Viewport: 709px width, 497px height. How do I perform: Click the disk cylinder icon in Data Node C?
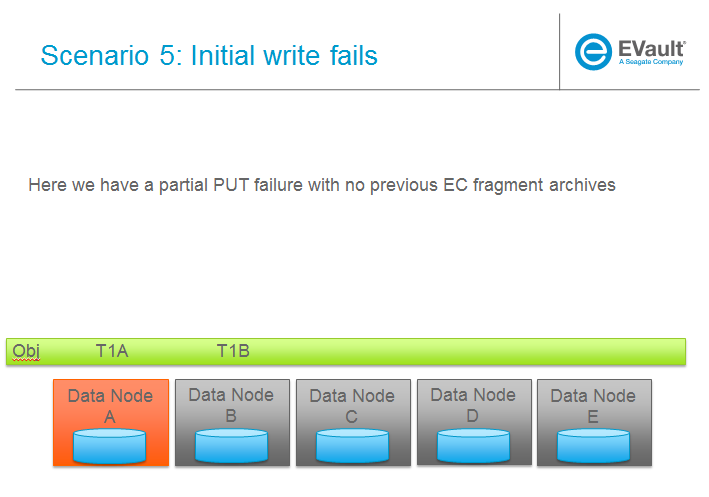[352, 445]
